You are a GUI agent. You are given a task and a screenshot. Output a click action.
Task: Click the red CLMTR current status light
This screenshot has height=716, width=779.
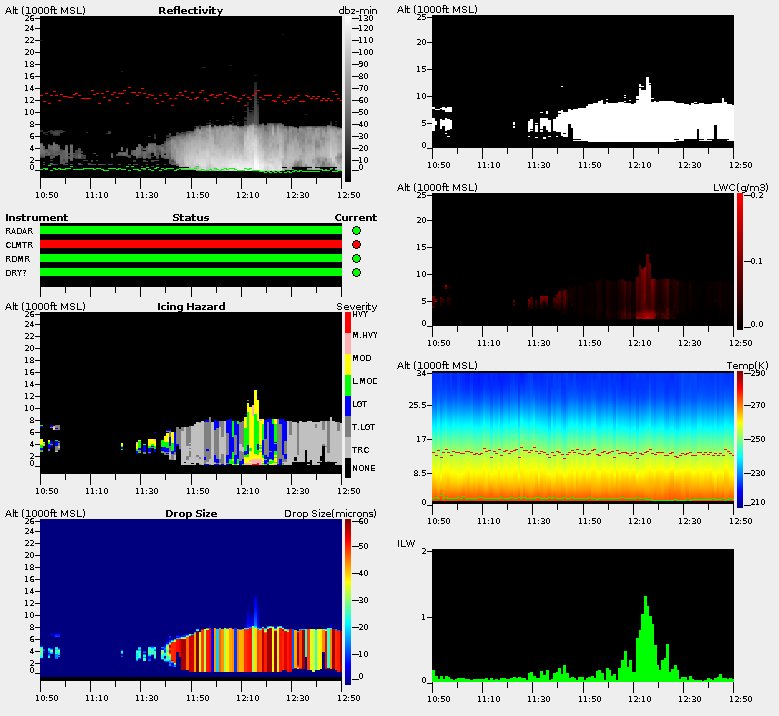click(357, 245)
